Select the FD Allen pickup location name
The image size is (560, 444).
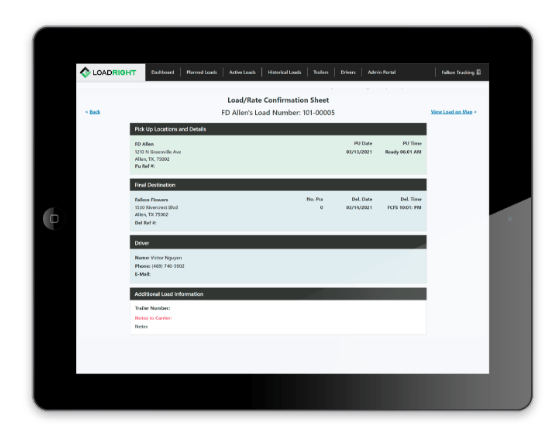pos(144,144)
